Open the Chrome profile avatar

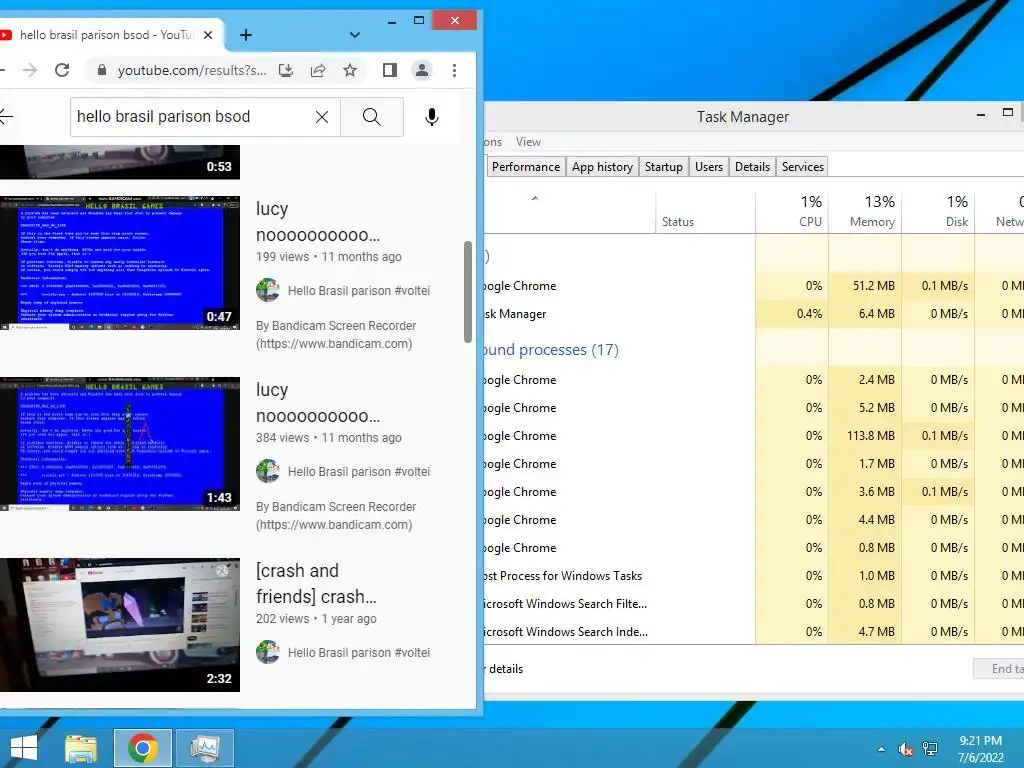click(422, 70)
